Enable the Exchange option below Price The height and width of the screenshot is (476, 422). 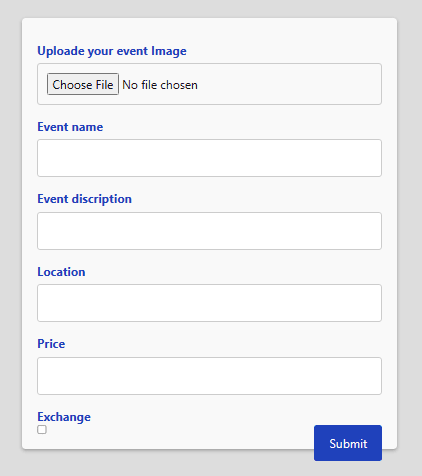(42, 430)
